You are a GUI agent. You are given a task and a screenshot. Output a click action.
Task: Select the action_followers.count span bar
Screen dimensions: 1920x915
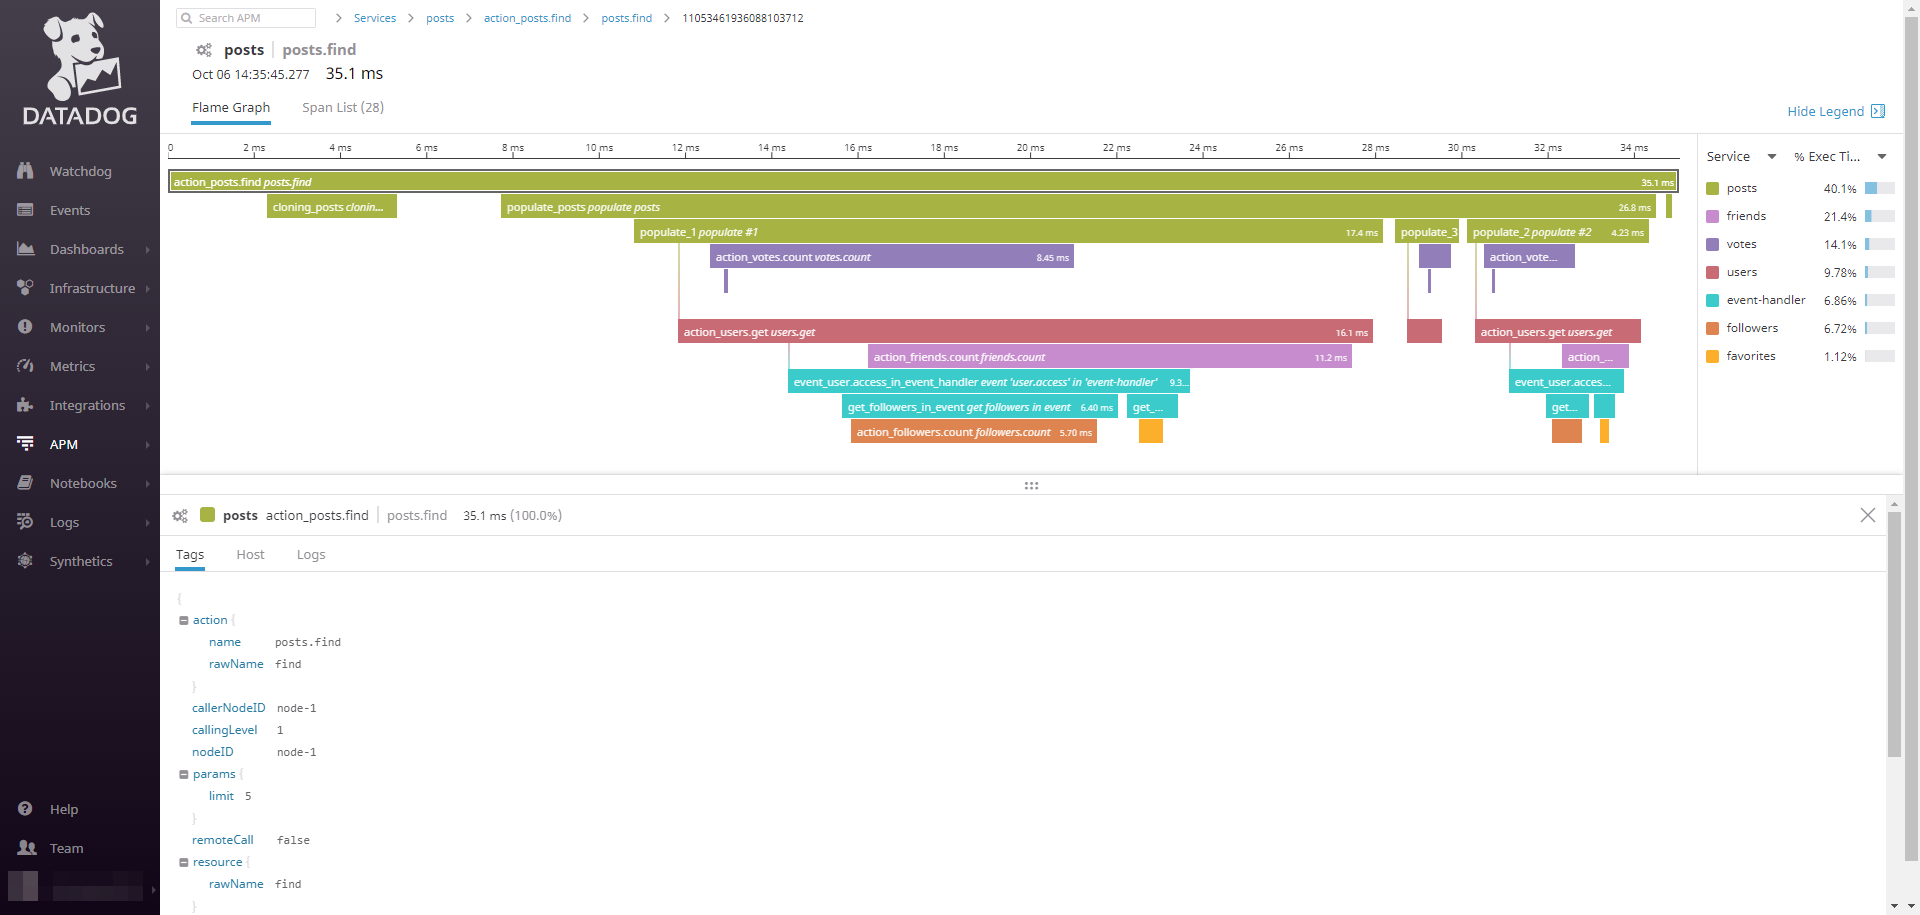point(974,432)
